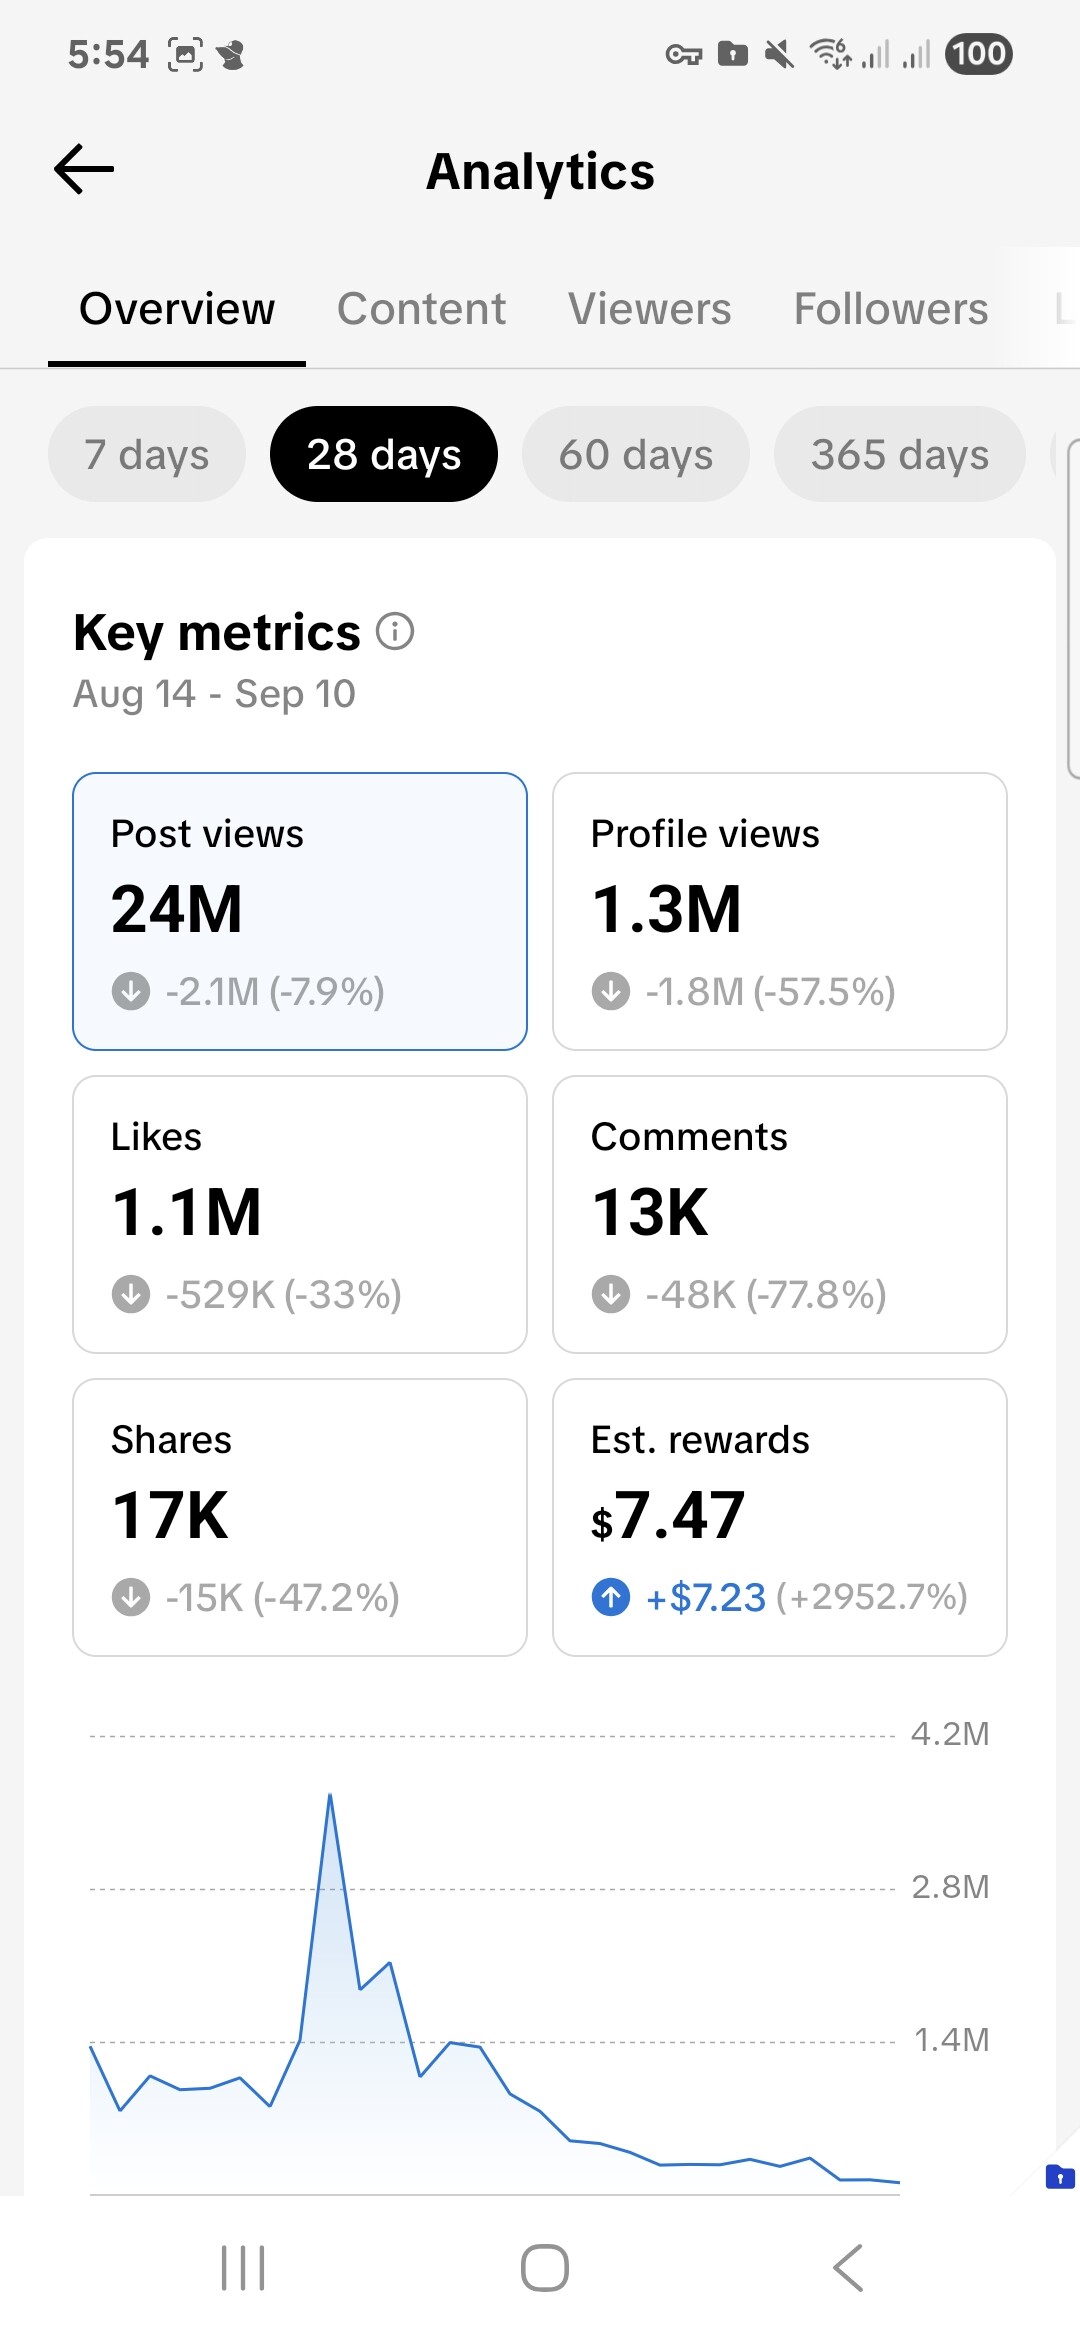Open the Key metrics info icon

[395, 632]
